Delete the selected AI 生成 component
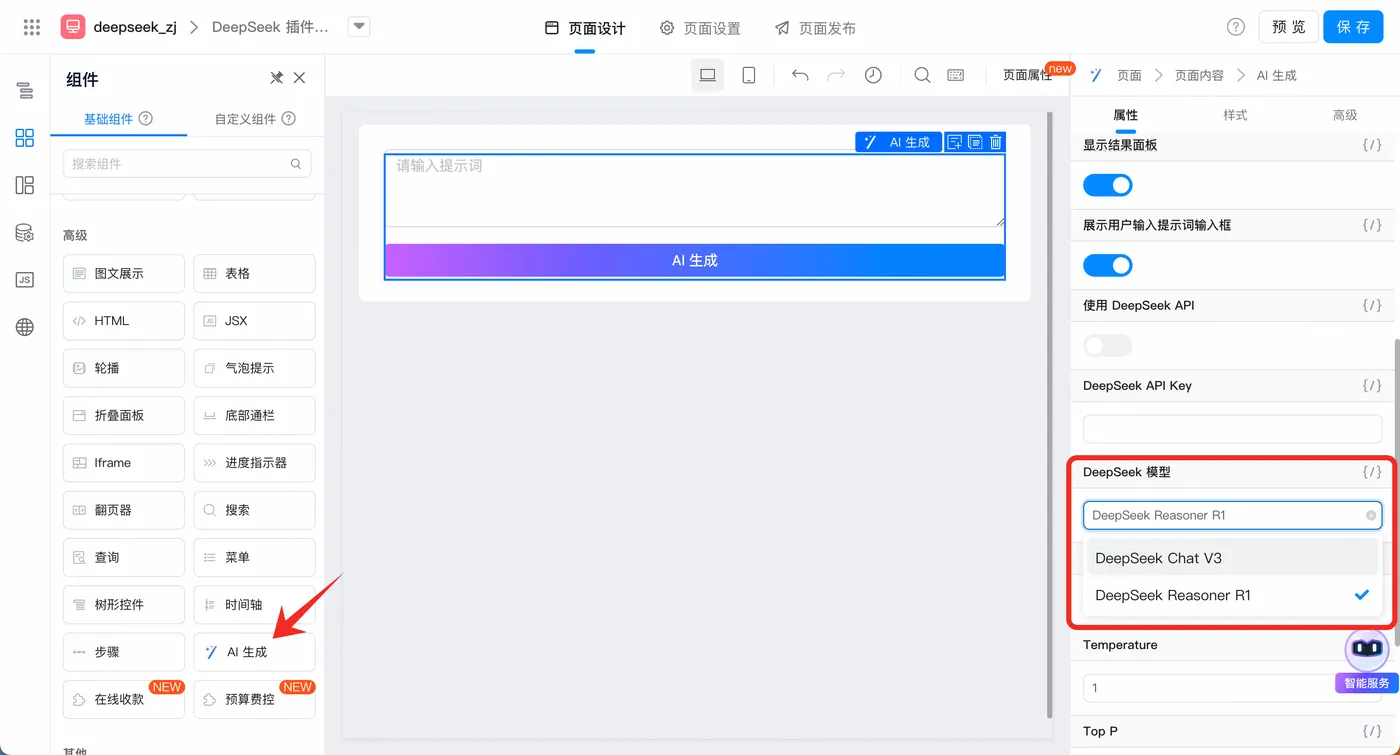1400x755 pixels. click(x=996, y=142)
